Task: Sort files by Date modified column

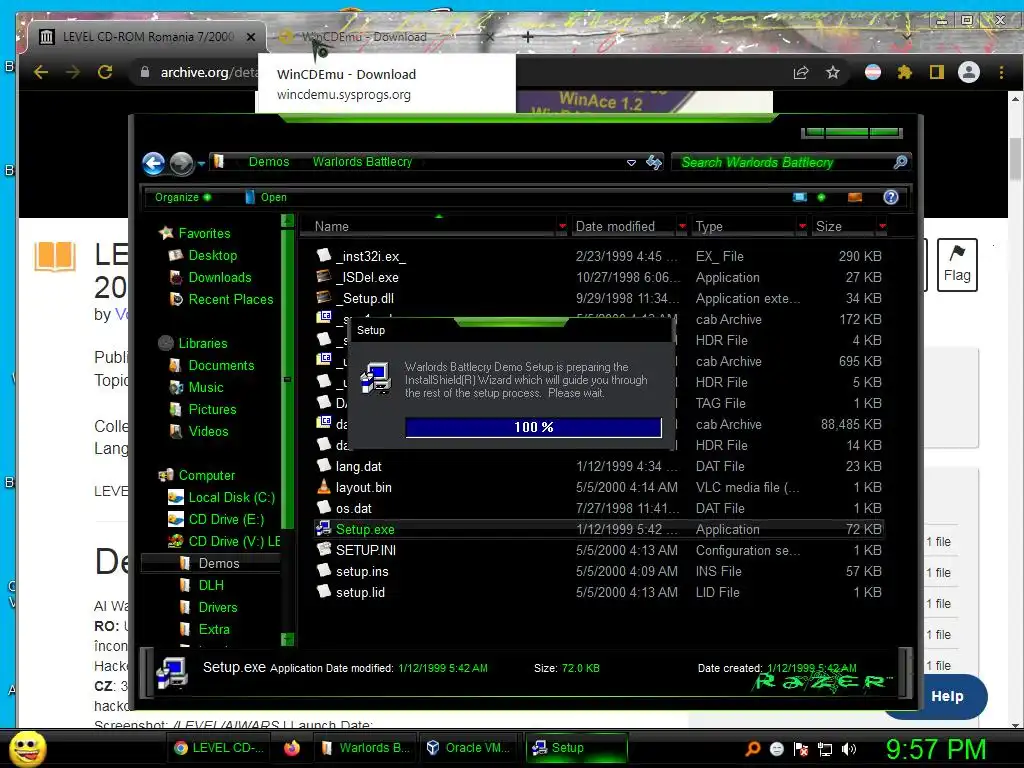Action: coord(615,227)
